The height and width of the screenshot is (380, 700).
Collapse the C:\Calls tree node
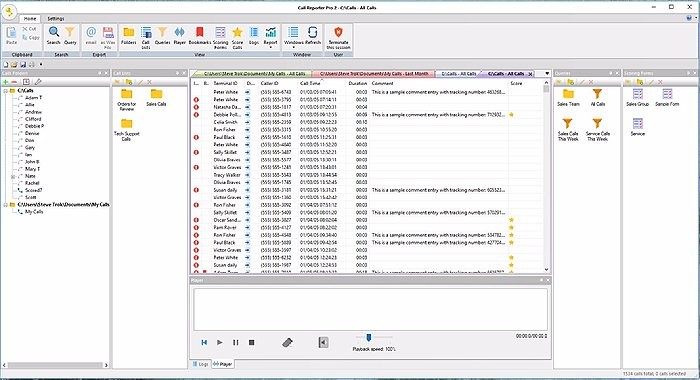(x=5, y=91)
